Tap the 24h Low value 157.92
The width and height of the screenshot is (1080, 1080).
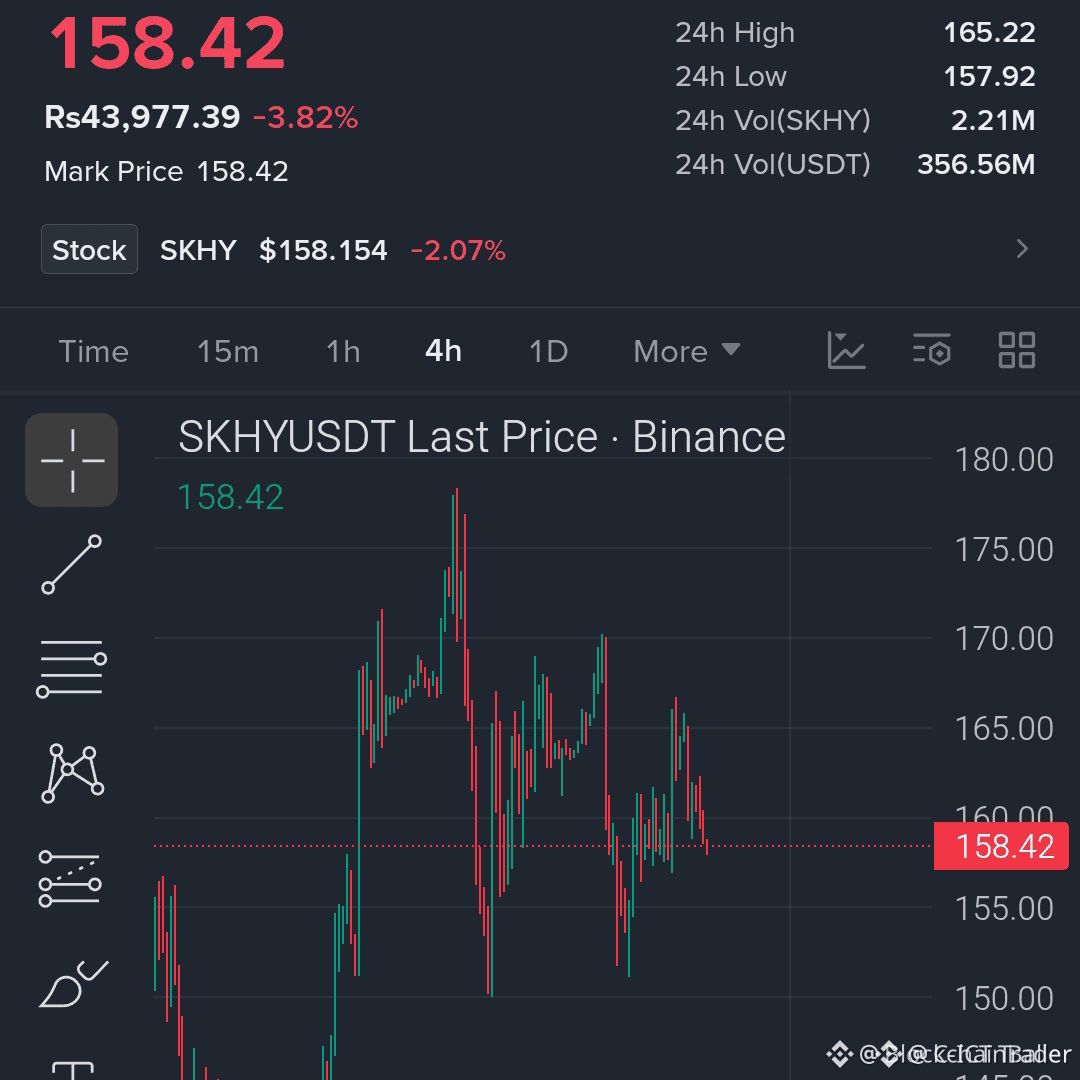tap(989, 76)
